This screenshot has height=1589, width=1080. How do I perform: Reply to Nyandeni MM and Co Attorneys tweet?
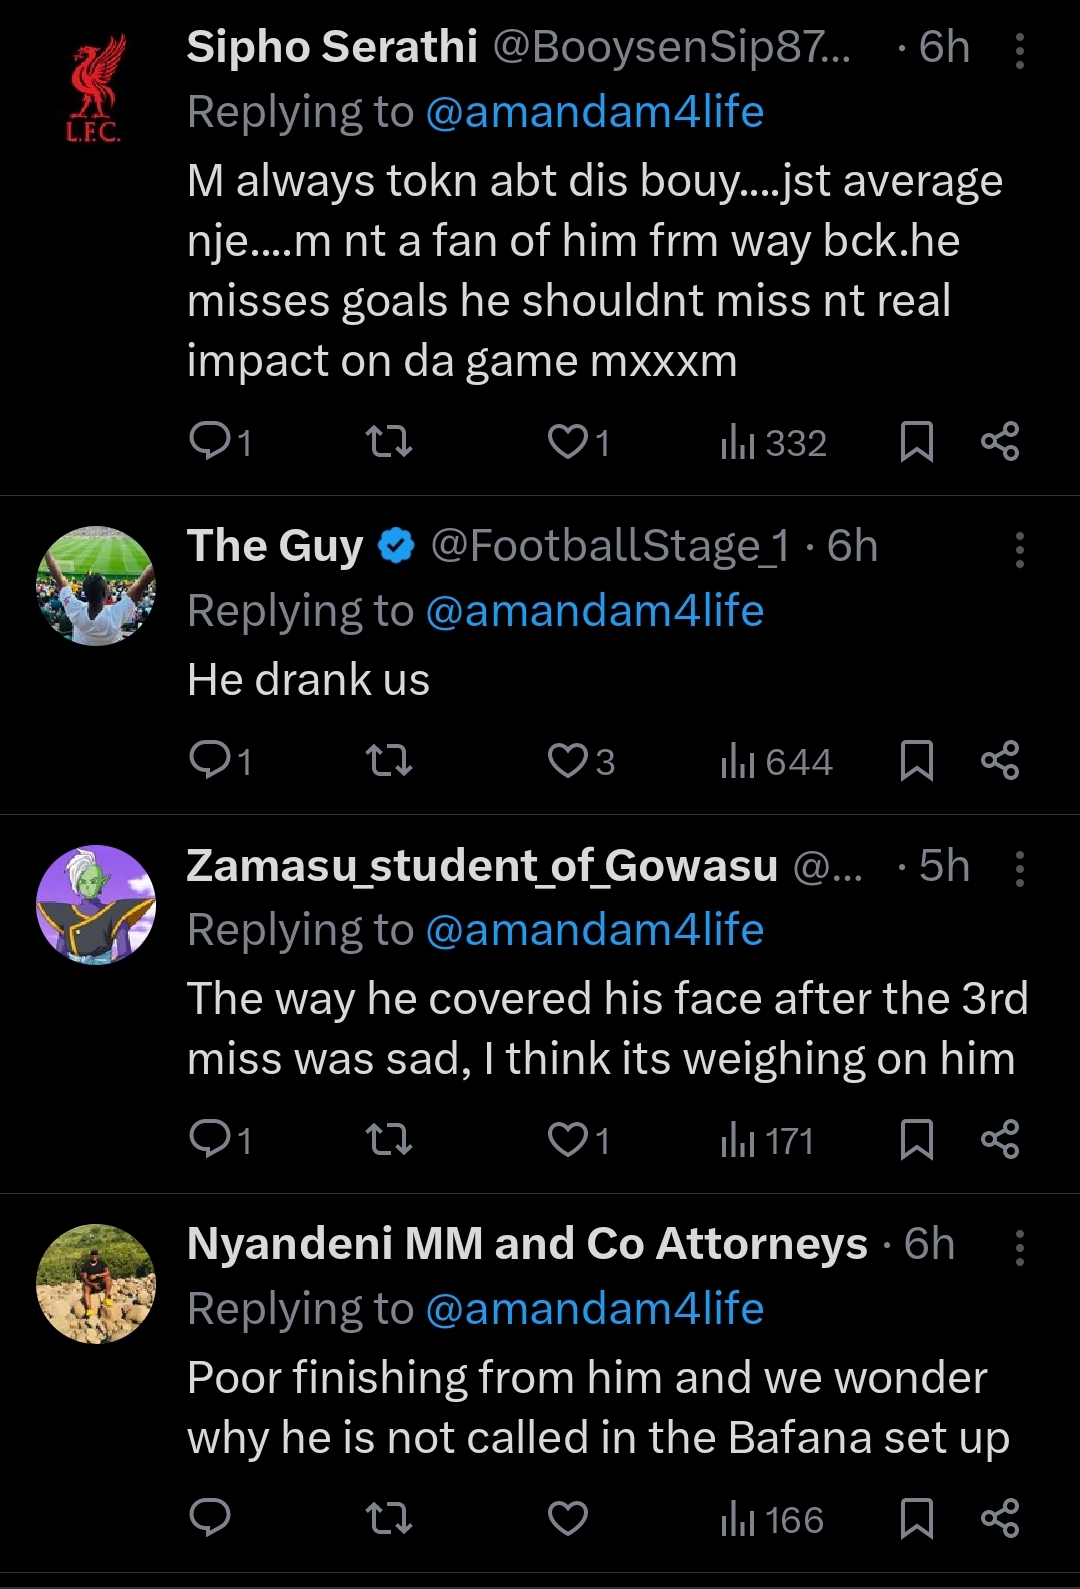(x=210, y=1518)
